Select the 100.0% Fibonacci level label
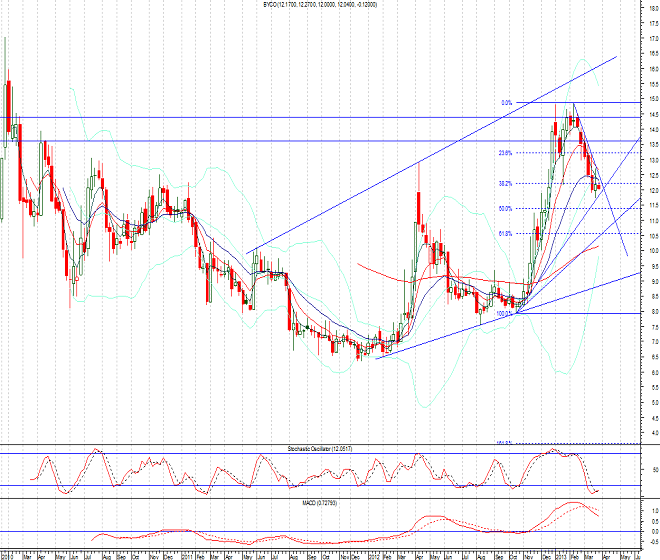660x560 pixels. (x=504, y=313)
